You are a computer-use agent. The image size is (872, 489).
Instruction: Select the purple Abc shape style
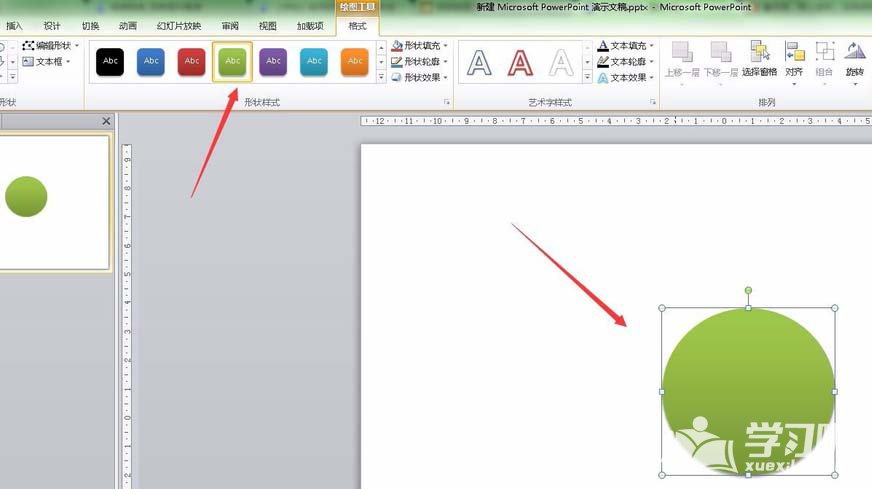273,62
